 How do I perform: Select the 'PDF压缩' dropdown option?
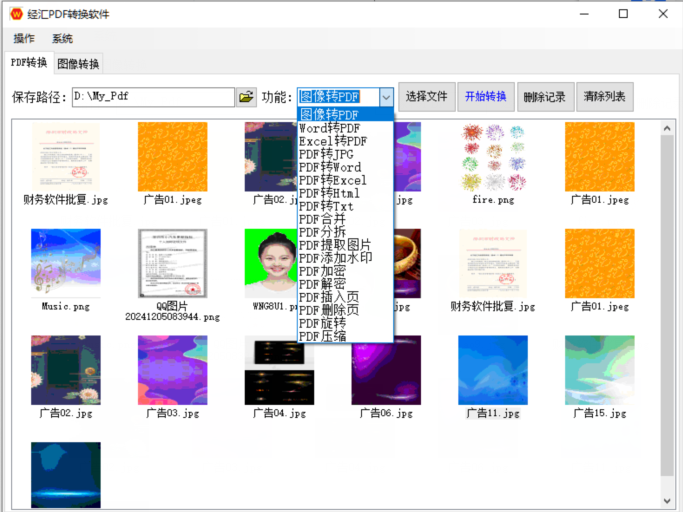322,336
